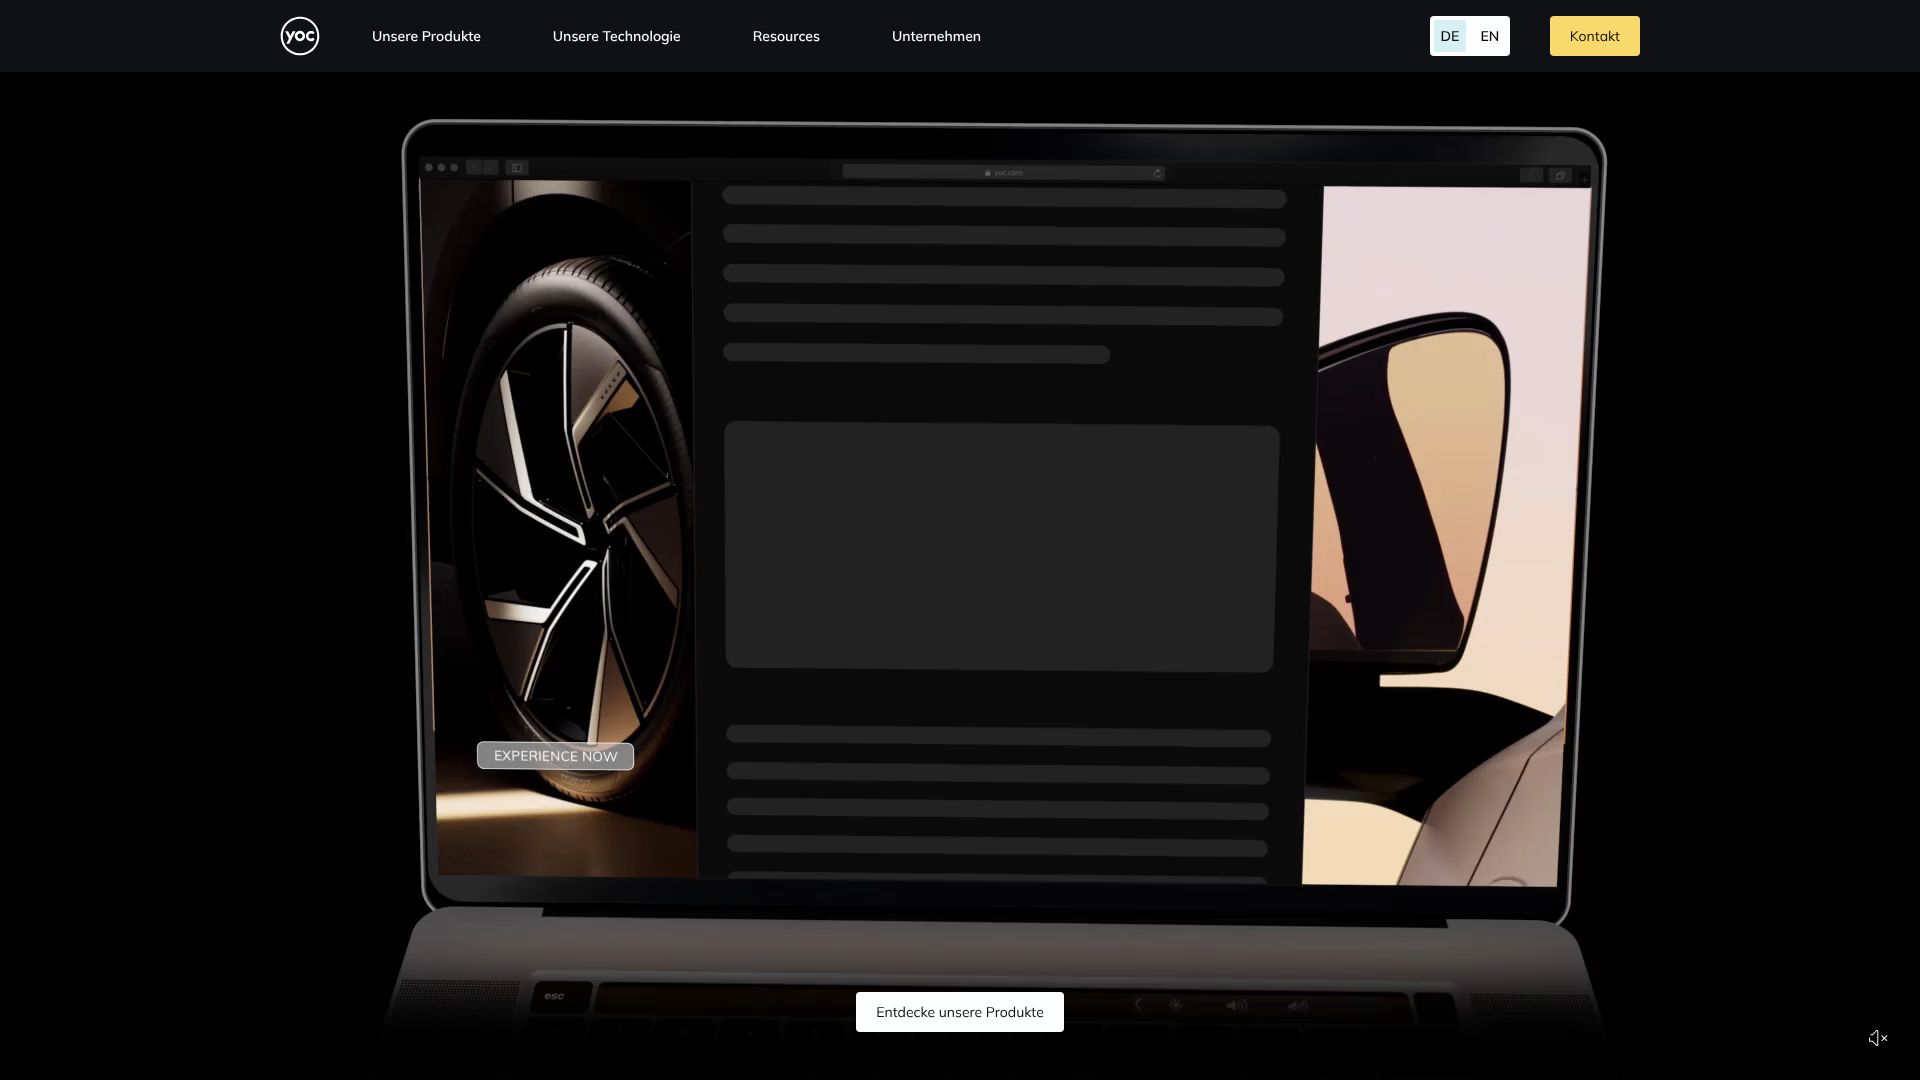Click the yellow Kontakt button

click(1594, 36)
